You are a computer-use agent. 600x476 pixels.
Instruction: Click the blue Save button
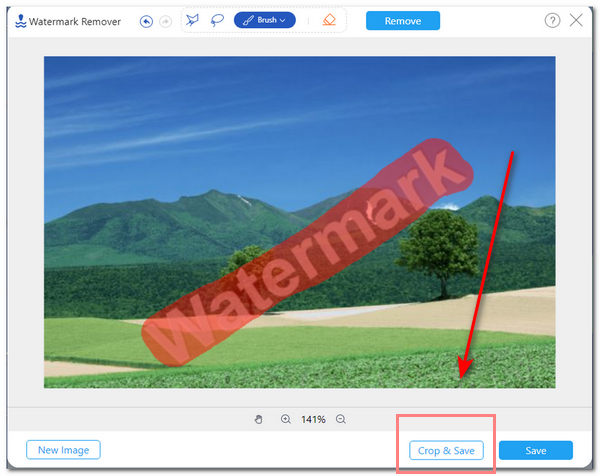(x=536, y=451)
